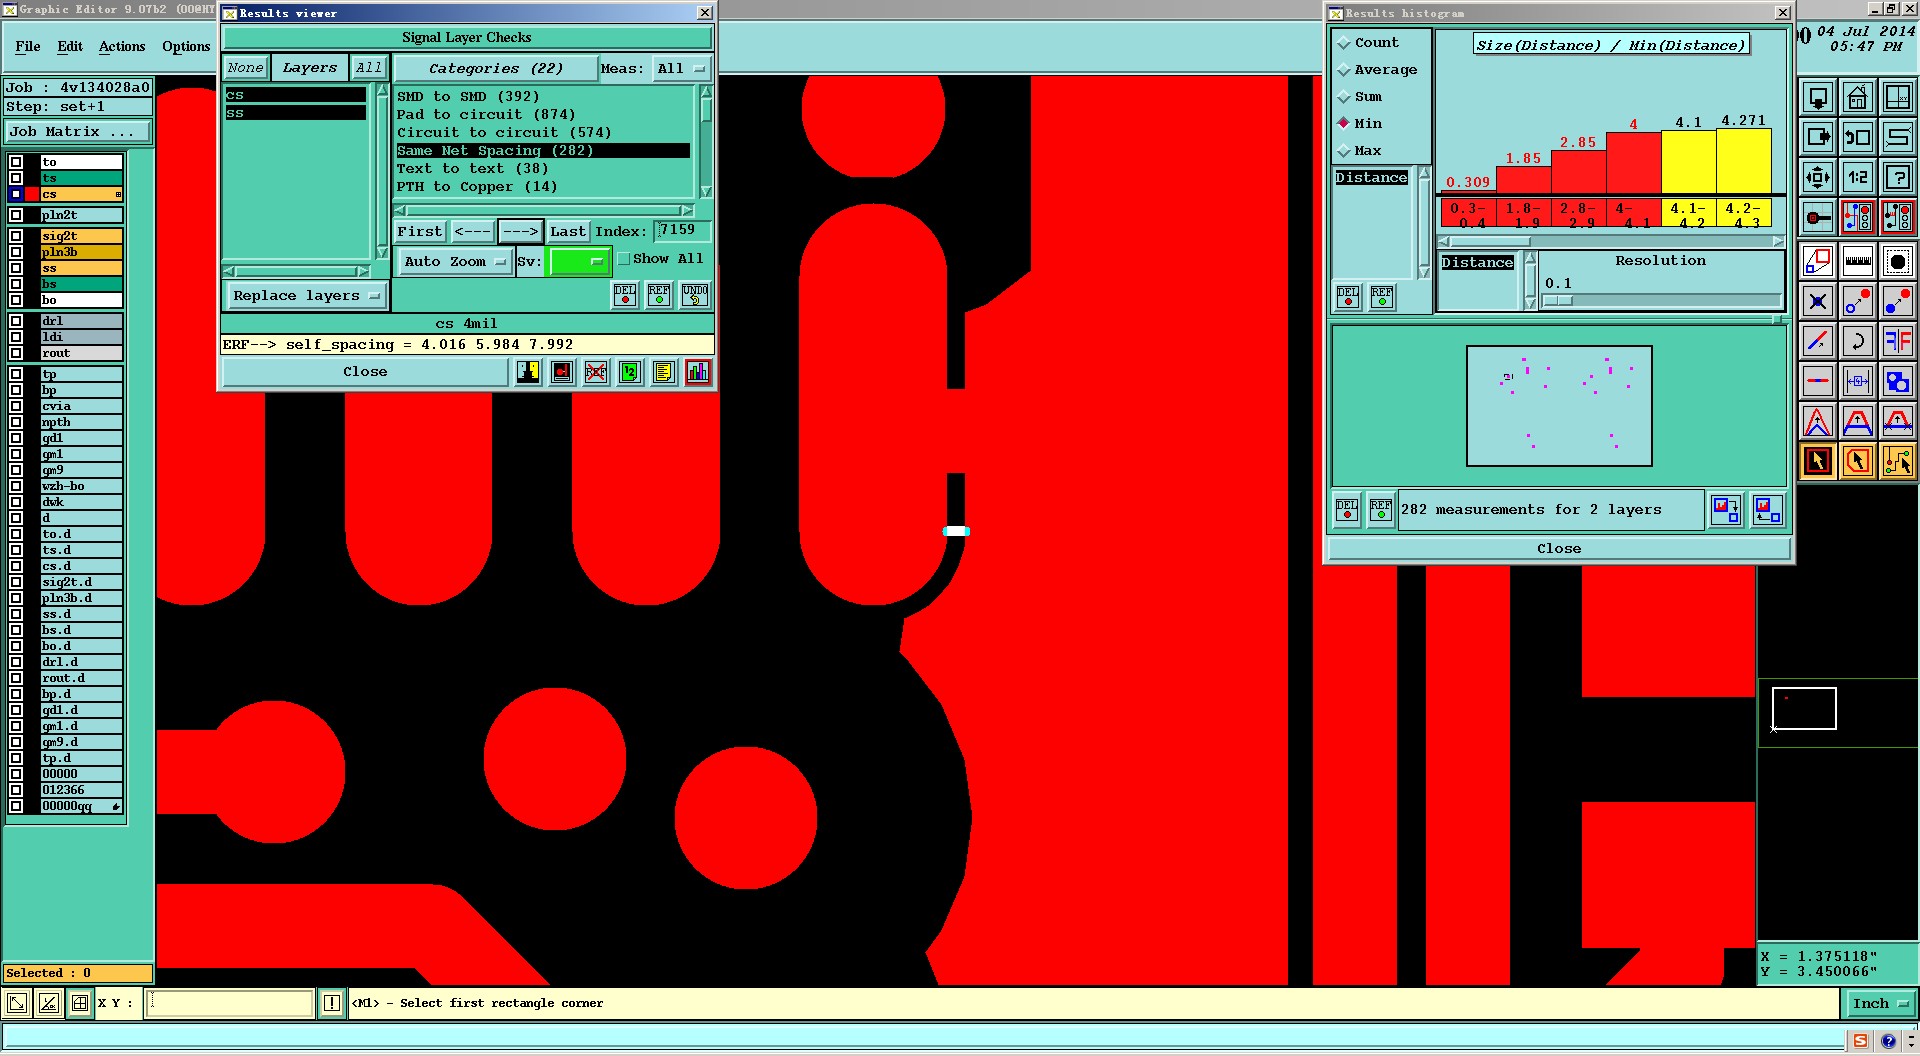Click the UNDO icon in Results viewer

pyautogui.click(x=695, y=295)
